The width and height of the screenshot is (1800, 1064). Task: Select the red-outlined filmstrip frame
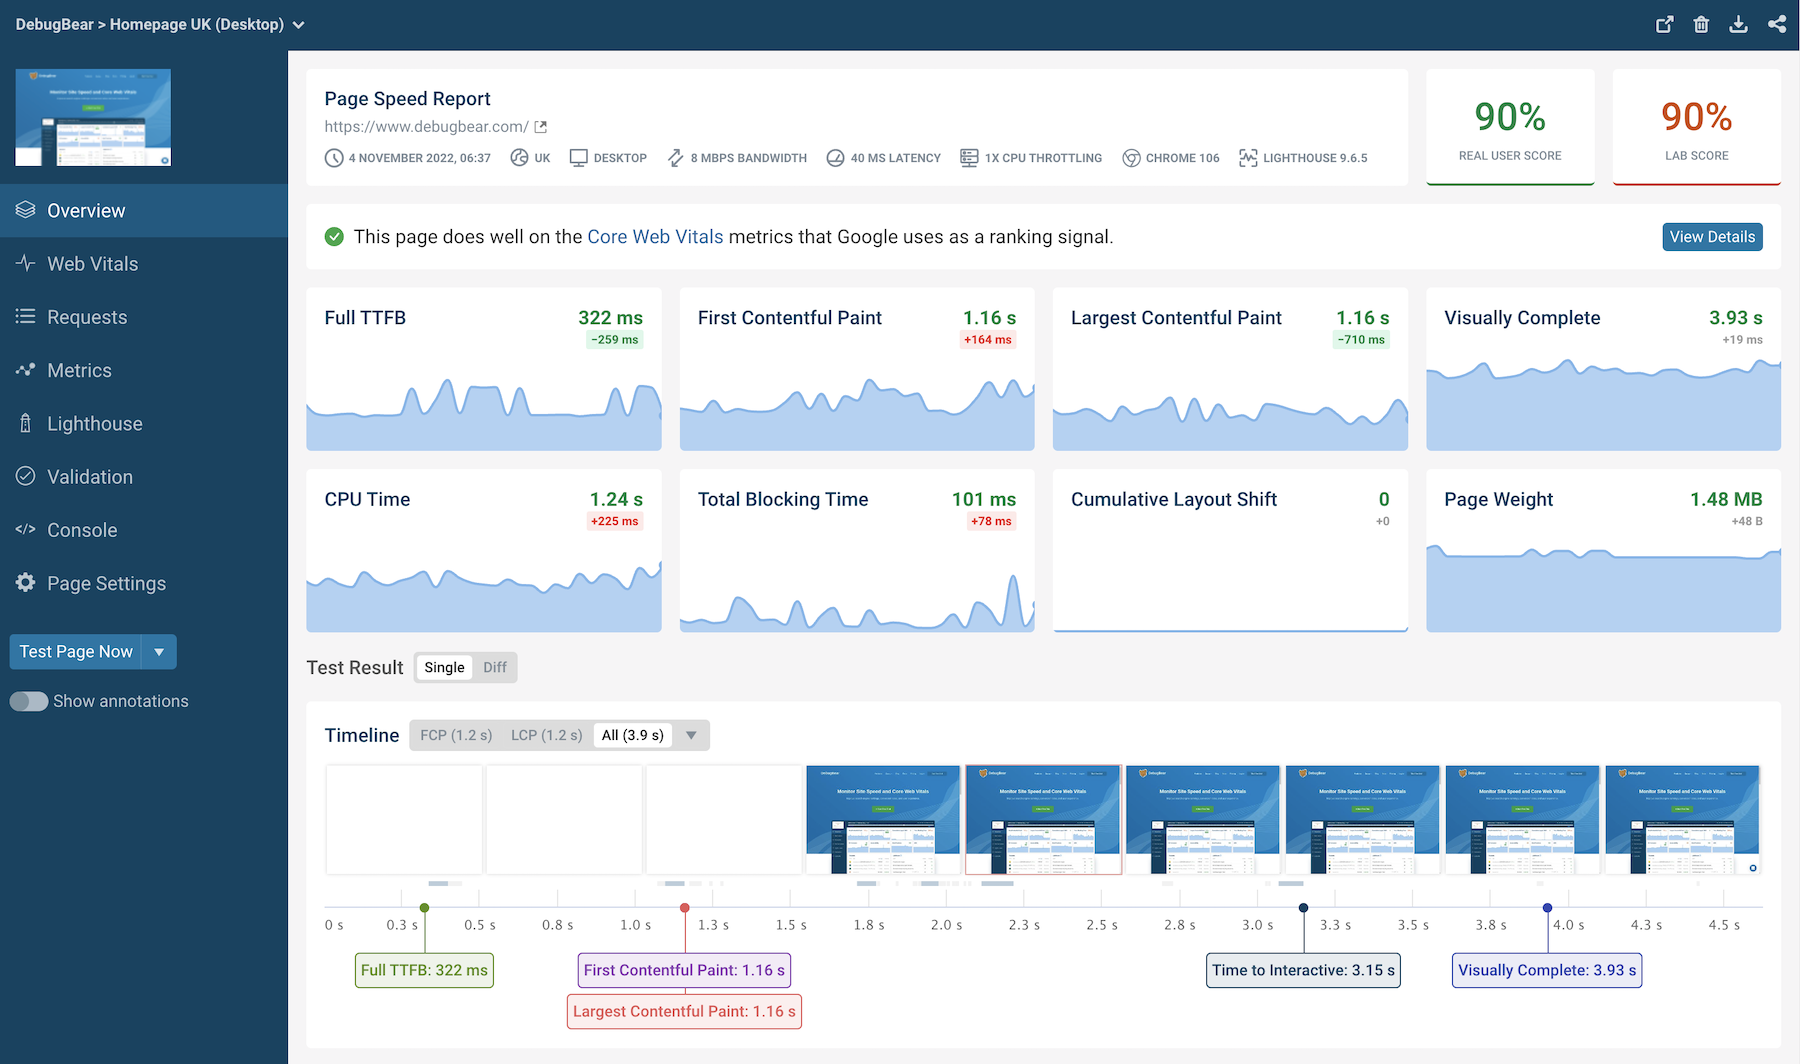pyautogui.click(x=1043, y=820)
